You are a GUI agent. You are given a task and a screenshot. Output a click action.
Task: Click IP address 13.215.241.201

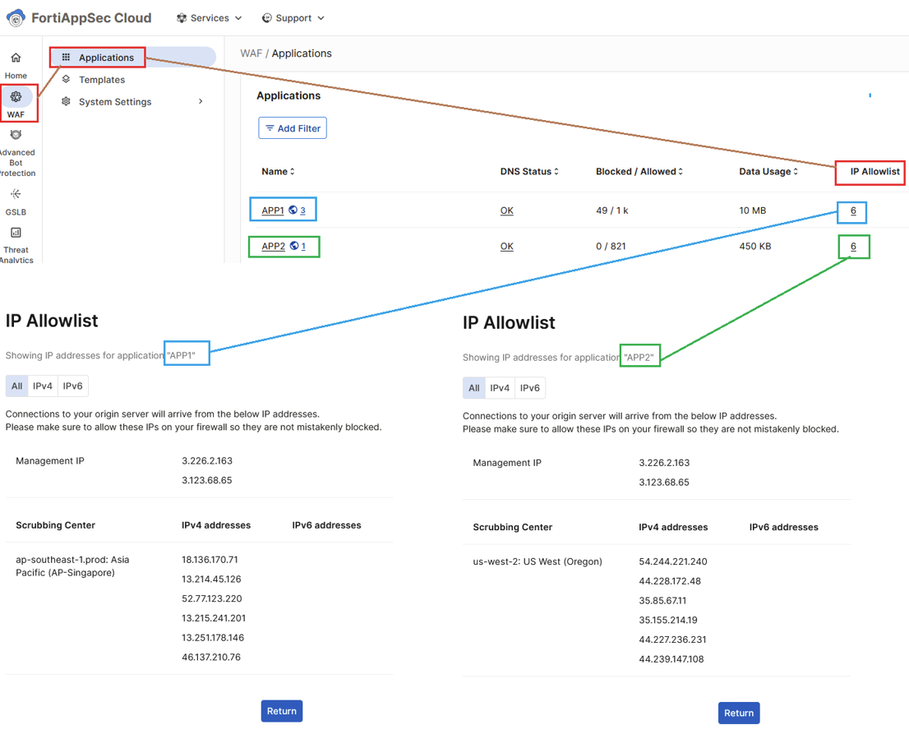[213, 618]
